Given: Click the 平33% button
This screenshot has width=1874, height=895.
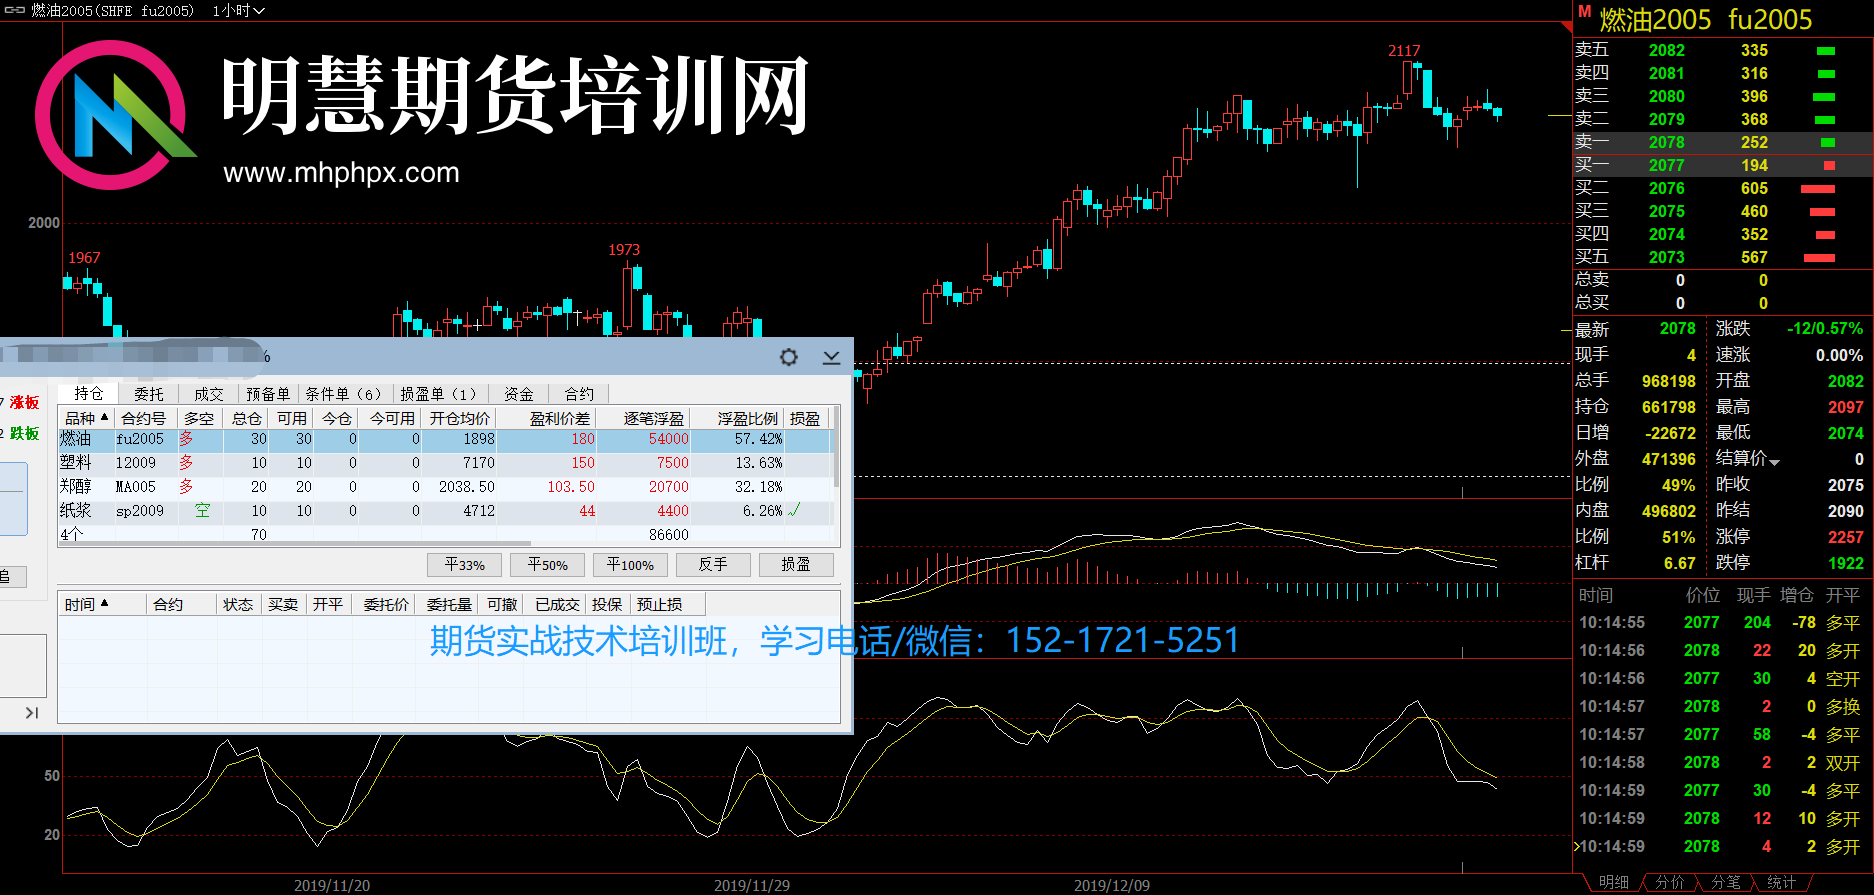Looking at the screenshot, I should [465, 565].
